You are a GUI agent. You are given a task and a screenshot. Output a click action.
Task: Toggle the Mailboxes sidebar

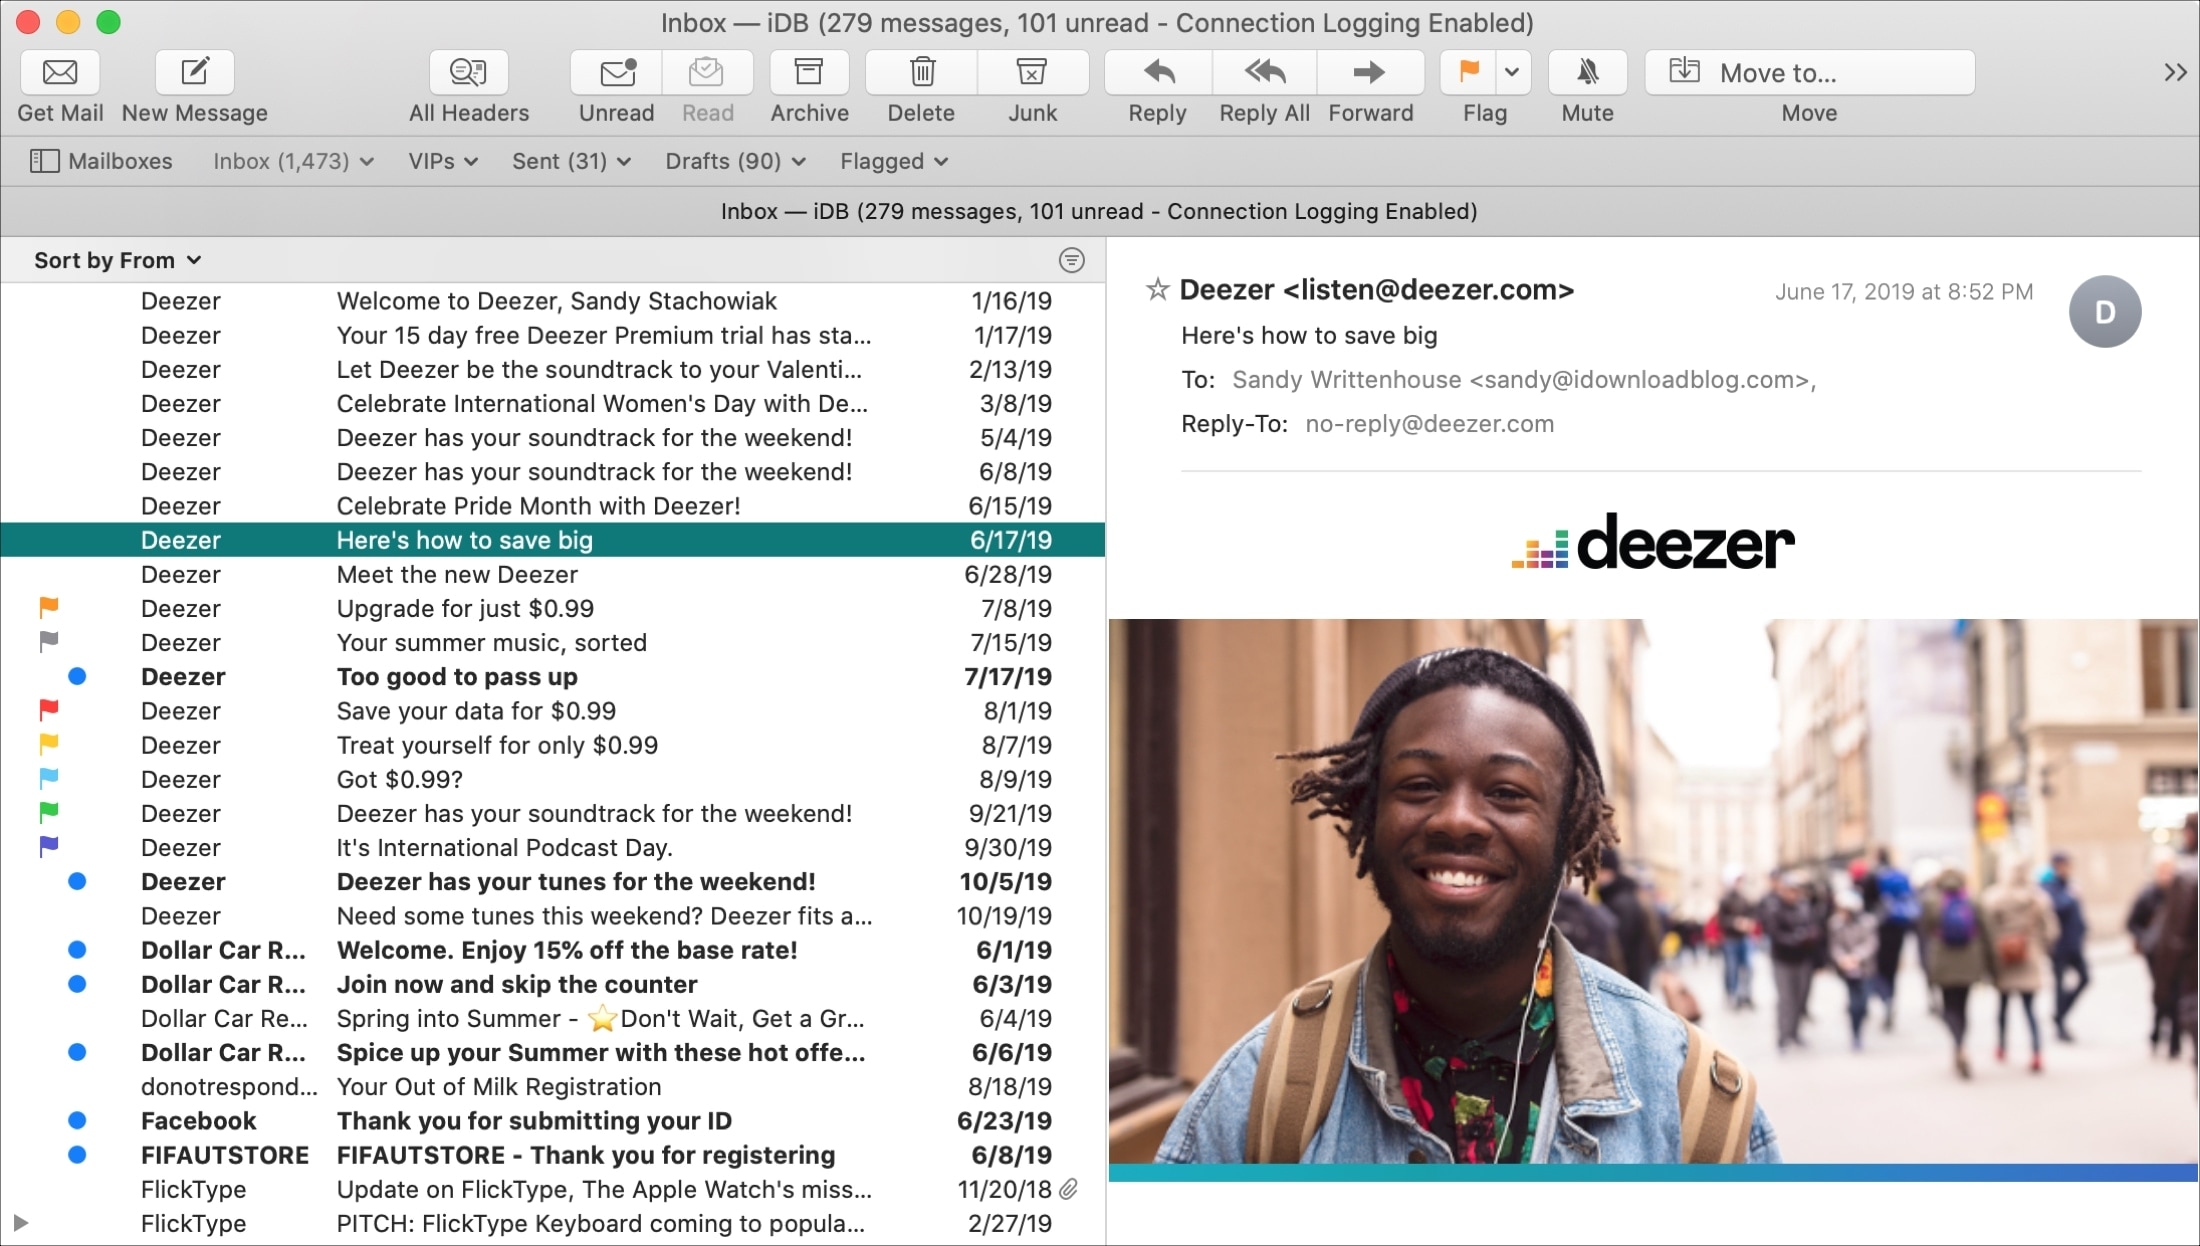pos(101,161)
